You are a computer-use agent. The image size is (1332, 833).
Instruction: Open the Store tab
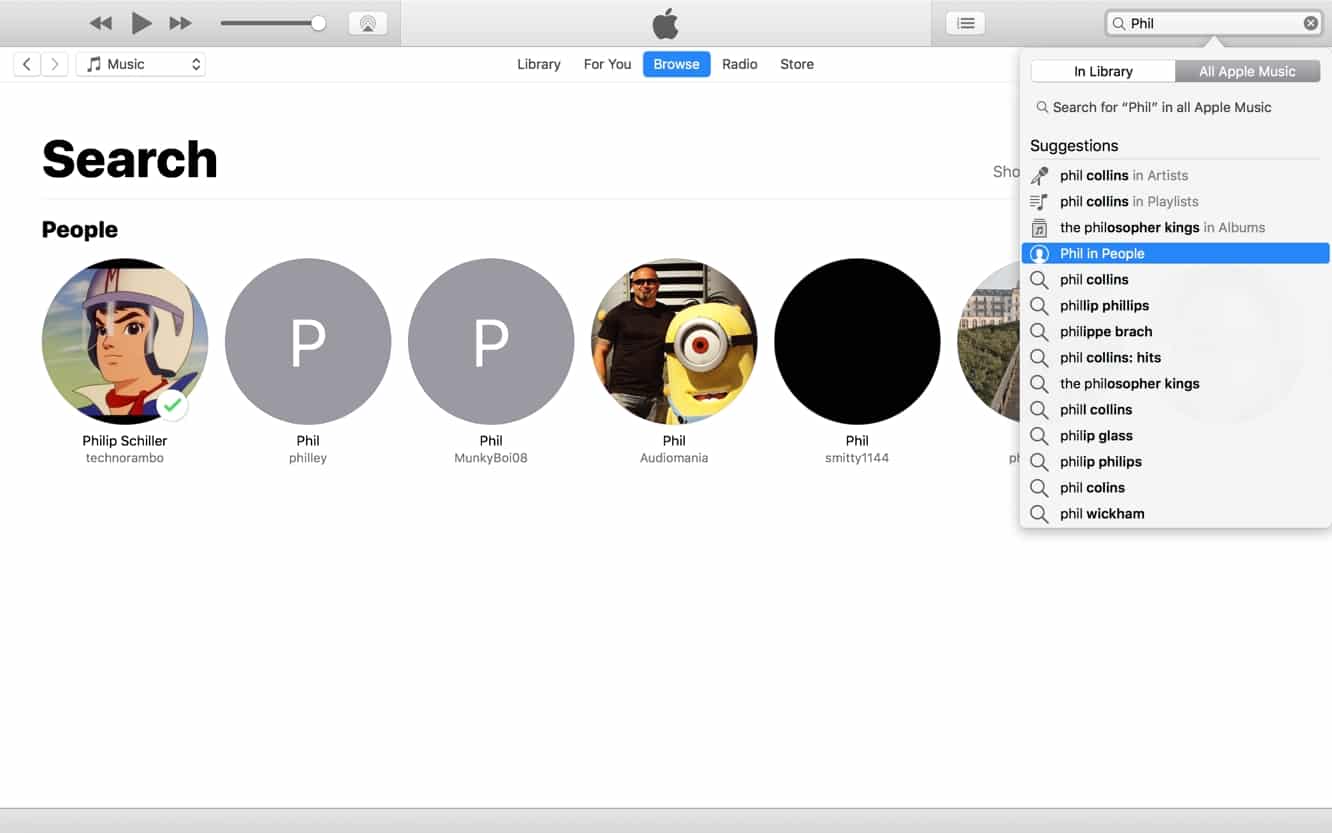coord(797,64)
